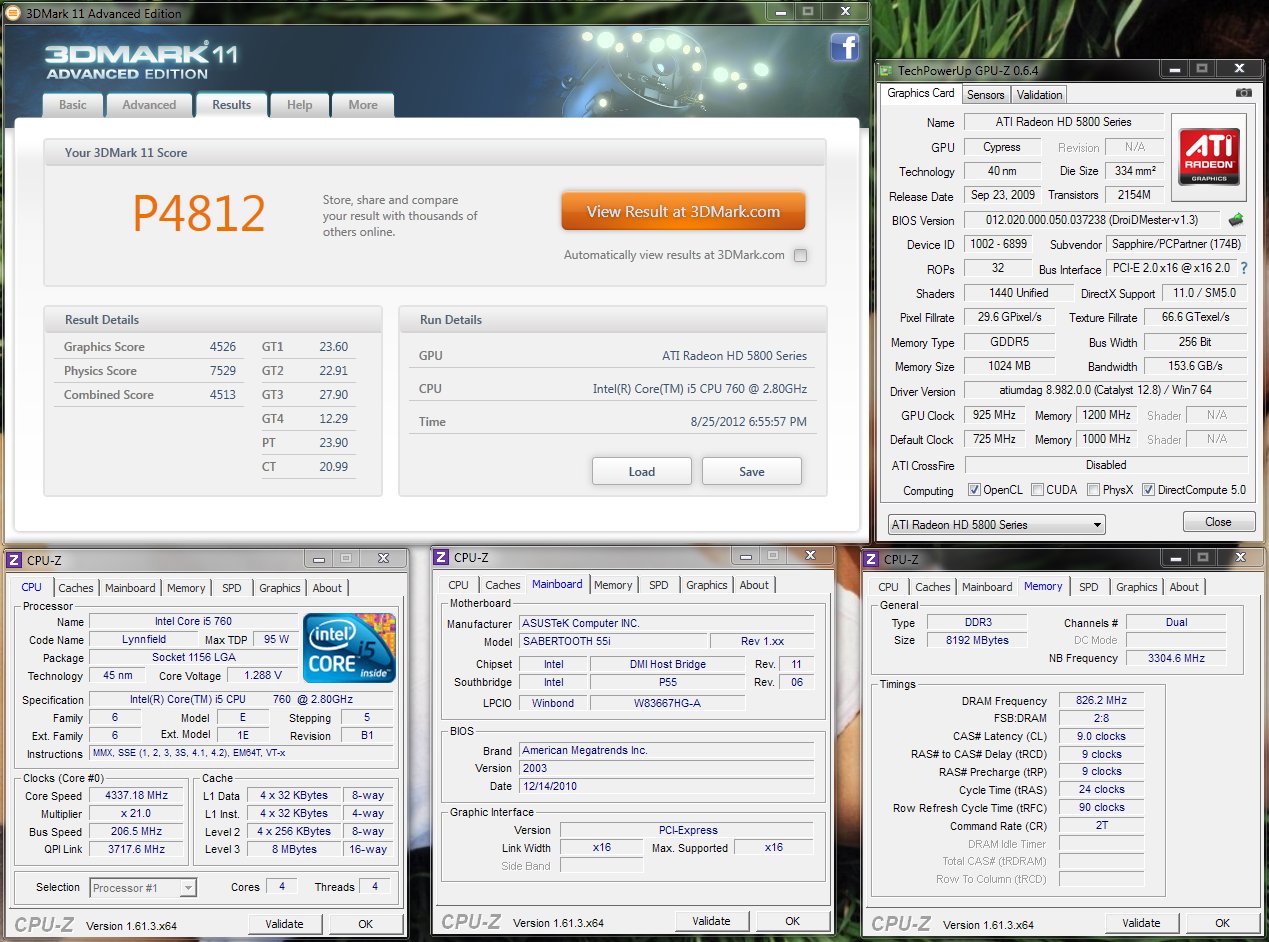The height and width of the screenshot is (942, 1269).
Task: Open the Processor #1 selection dropdown
Action: [x=143, y=887]
